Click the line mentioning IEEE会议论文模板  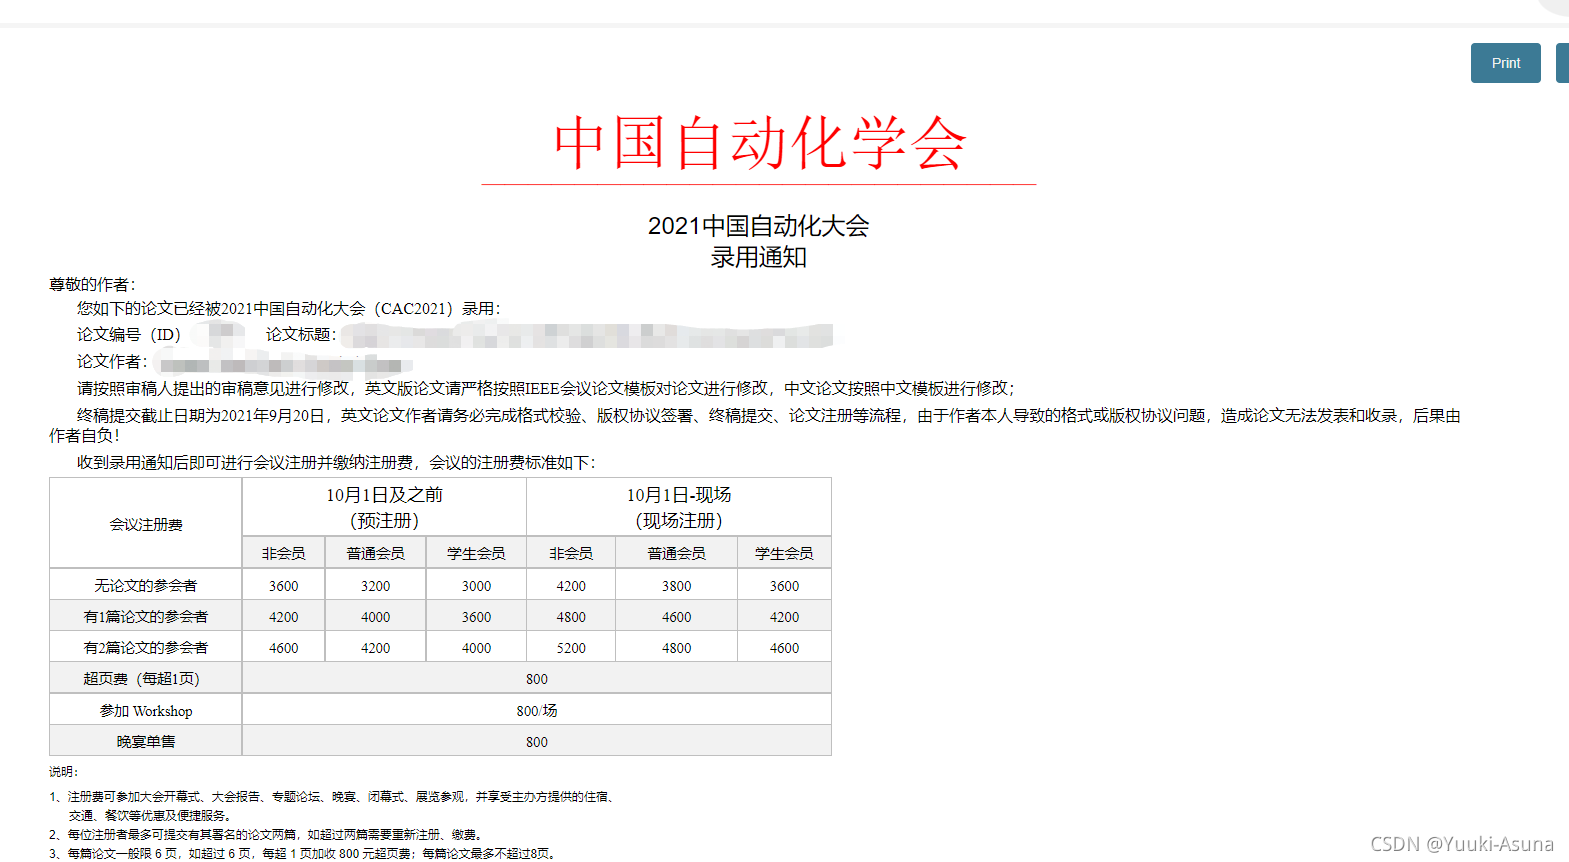coord(546,388)
